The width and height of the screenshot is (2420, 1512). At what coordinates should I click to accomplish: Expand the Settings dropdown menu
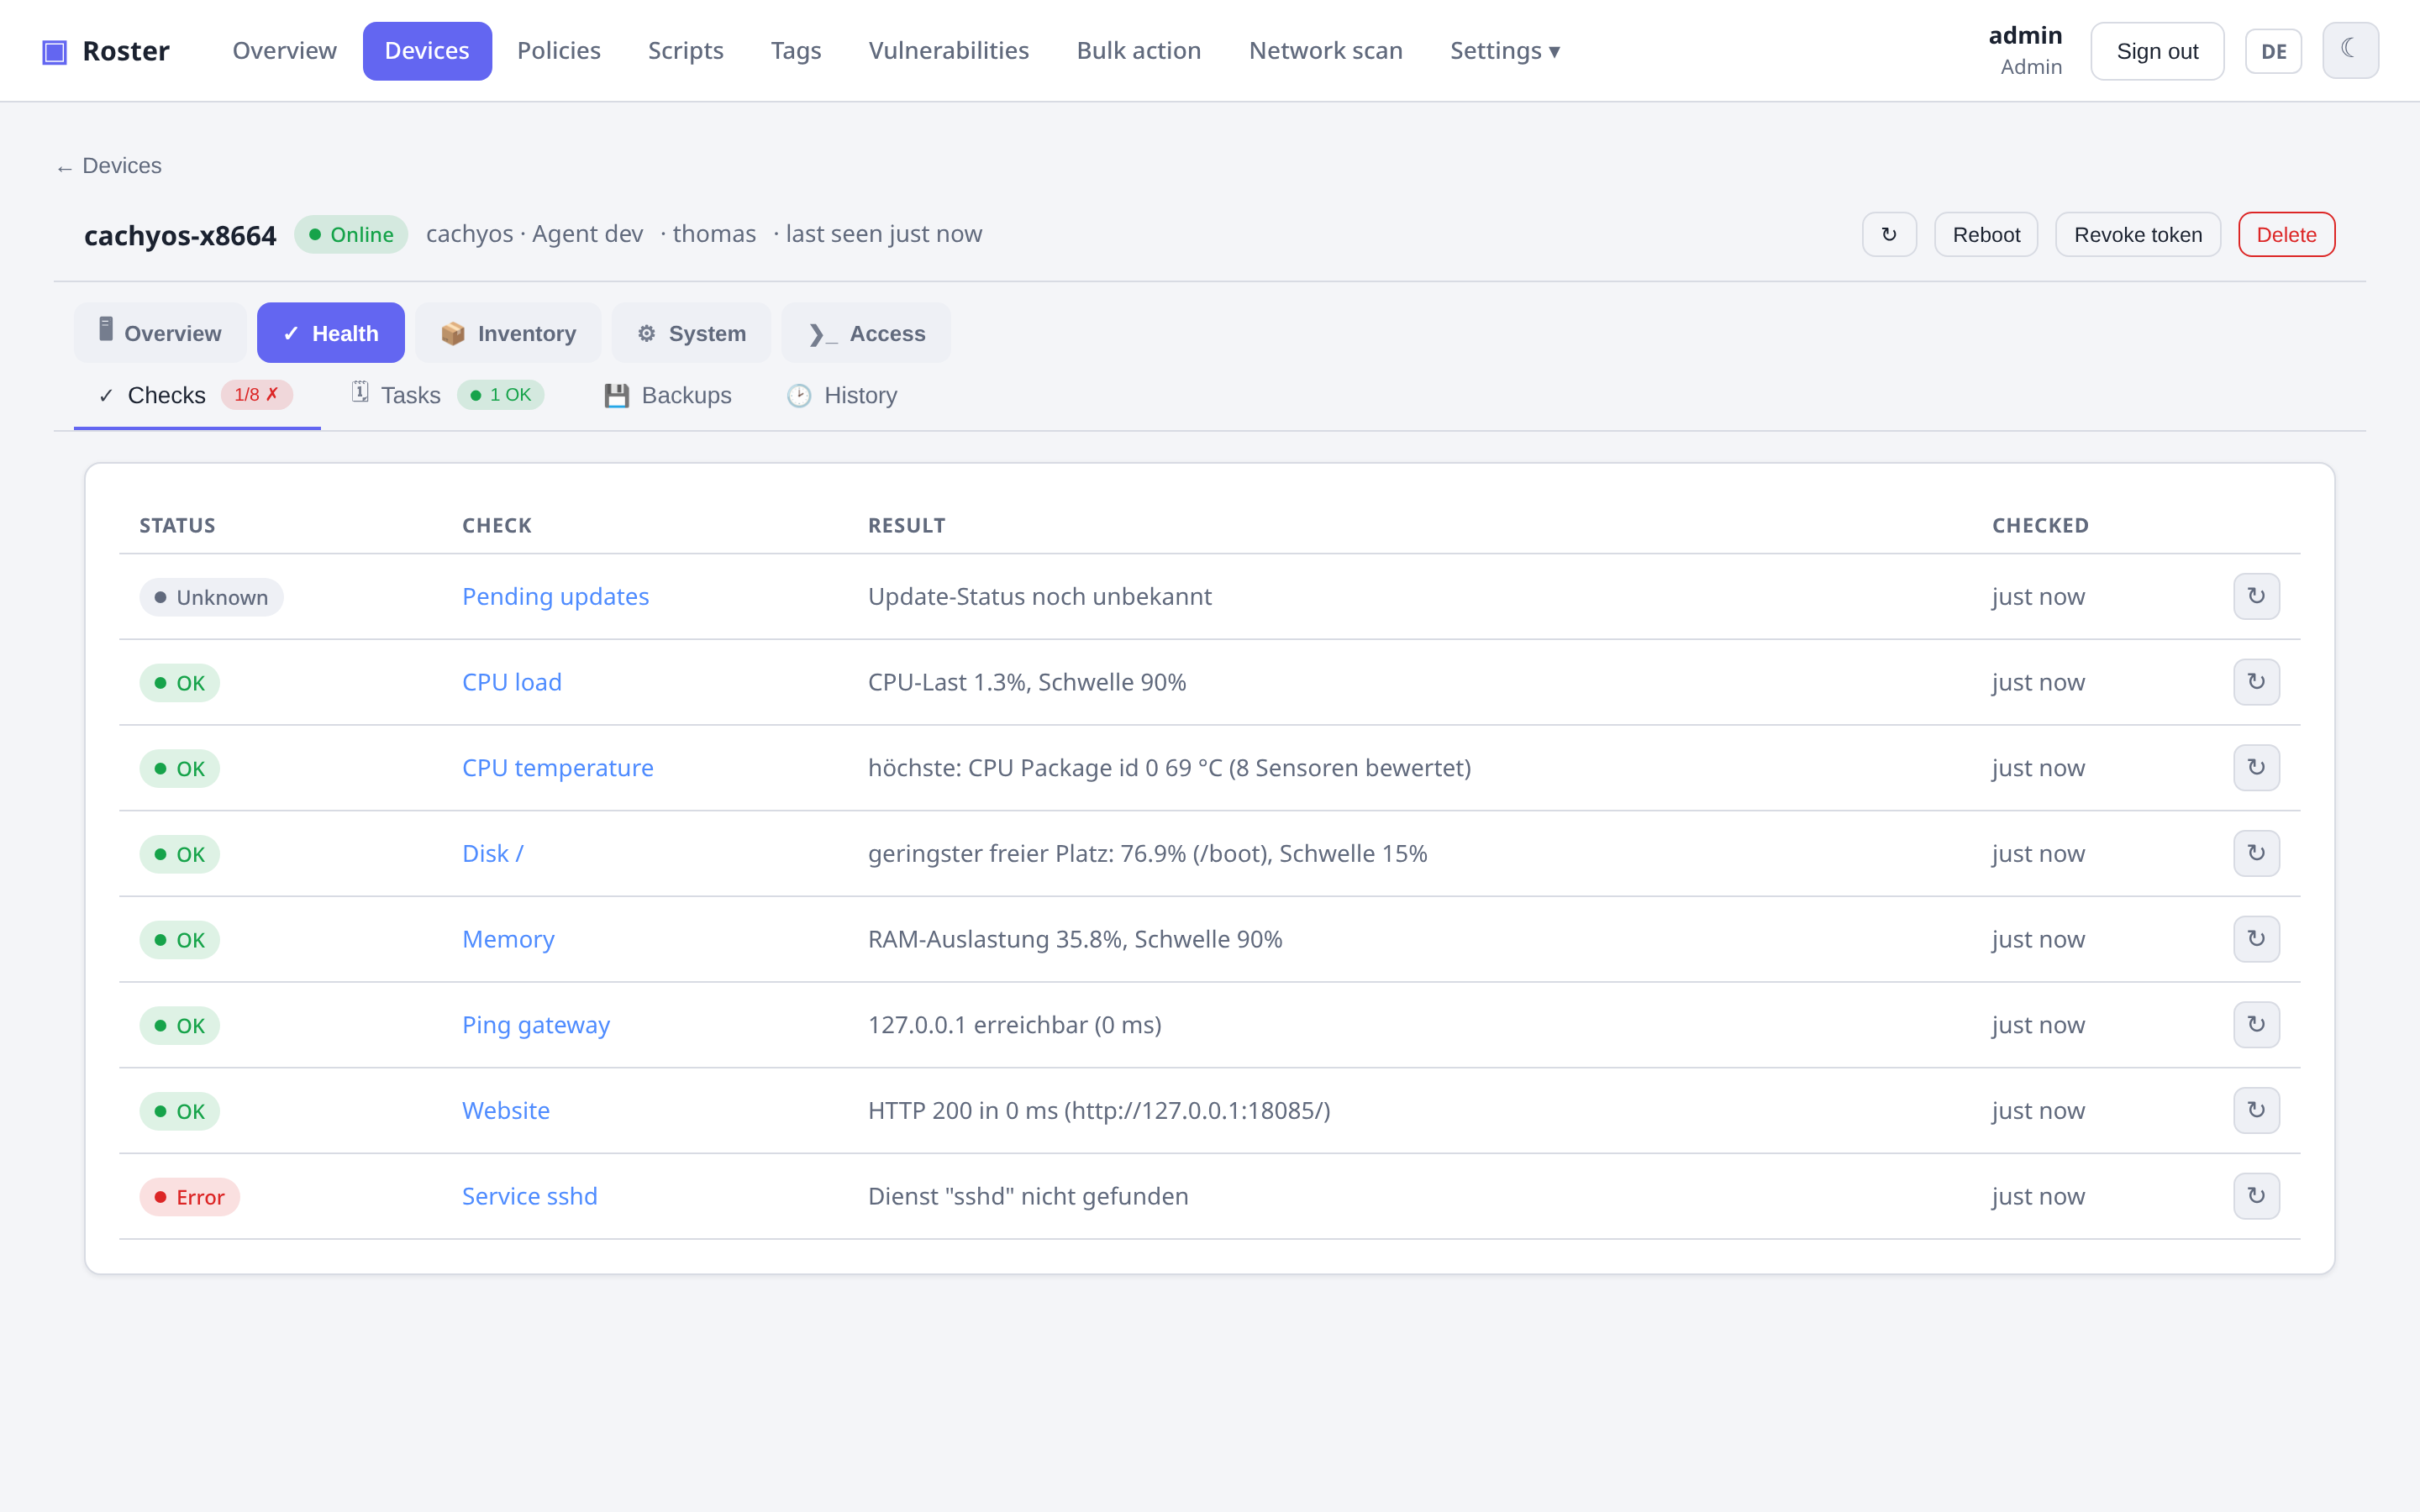[x=1504, y=51]
